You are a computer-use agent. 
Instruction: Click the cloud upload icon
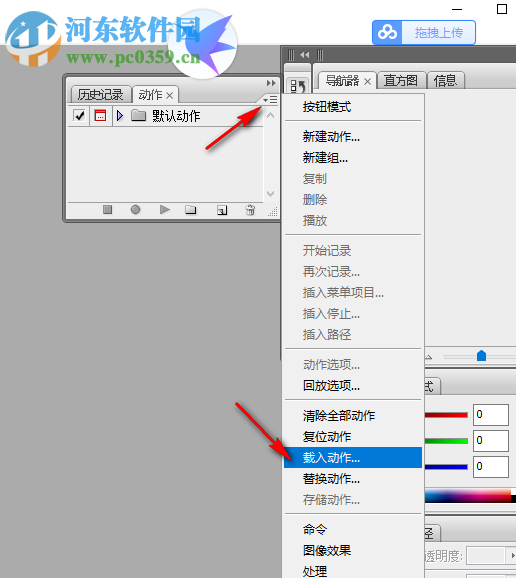tap(387, 33)
